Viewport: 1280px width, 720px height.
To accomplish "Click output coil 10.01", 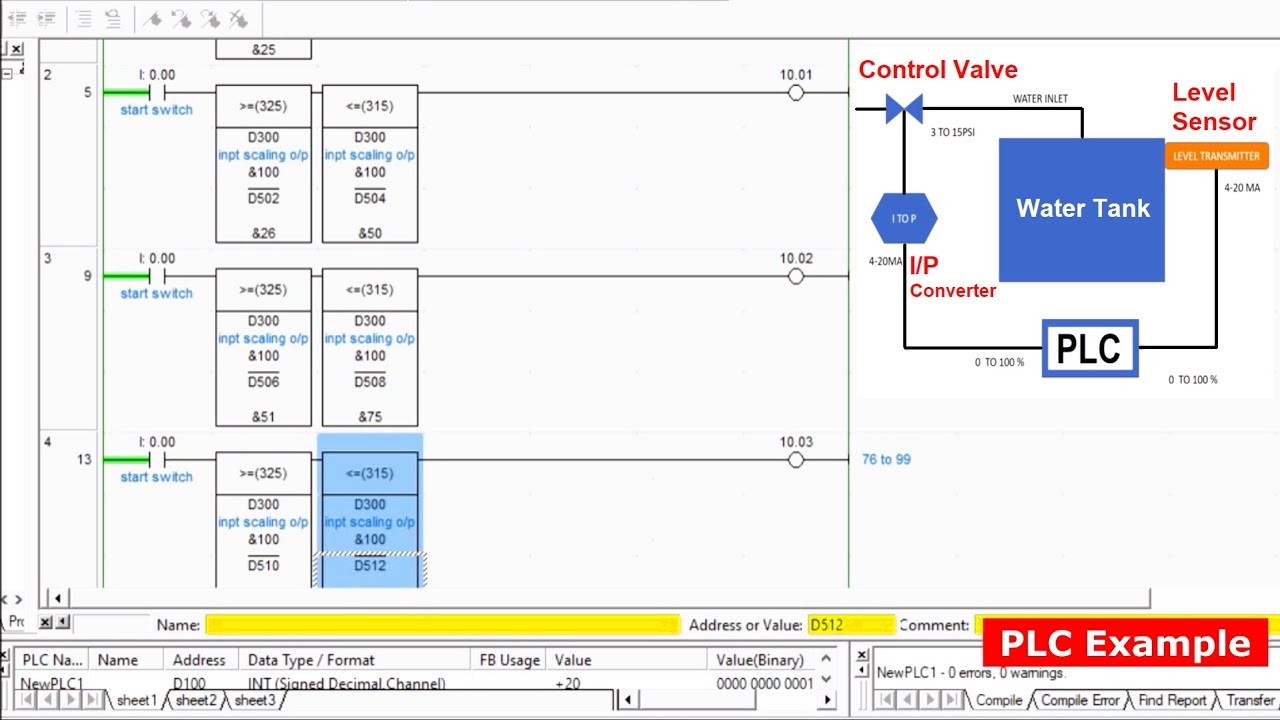I will click(x=796, y=93).
